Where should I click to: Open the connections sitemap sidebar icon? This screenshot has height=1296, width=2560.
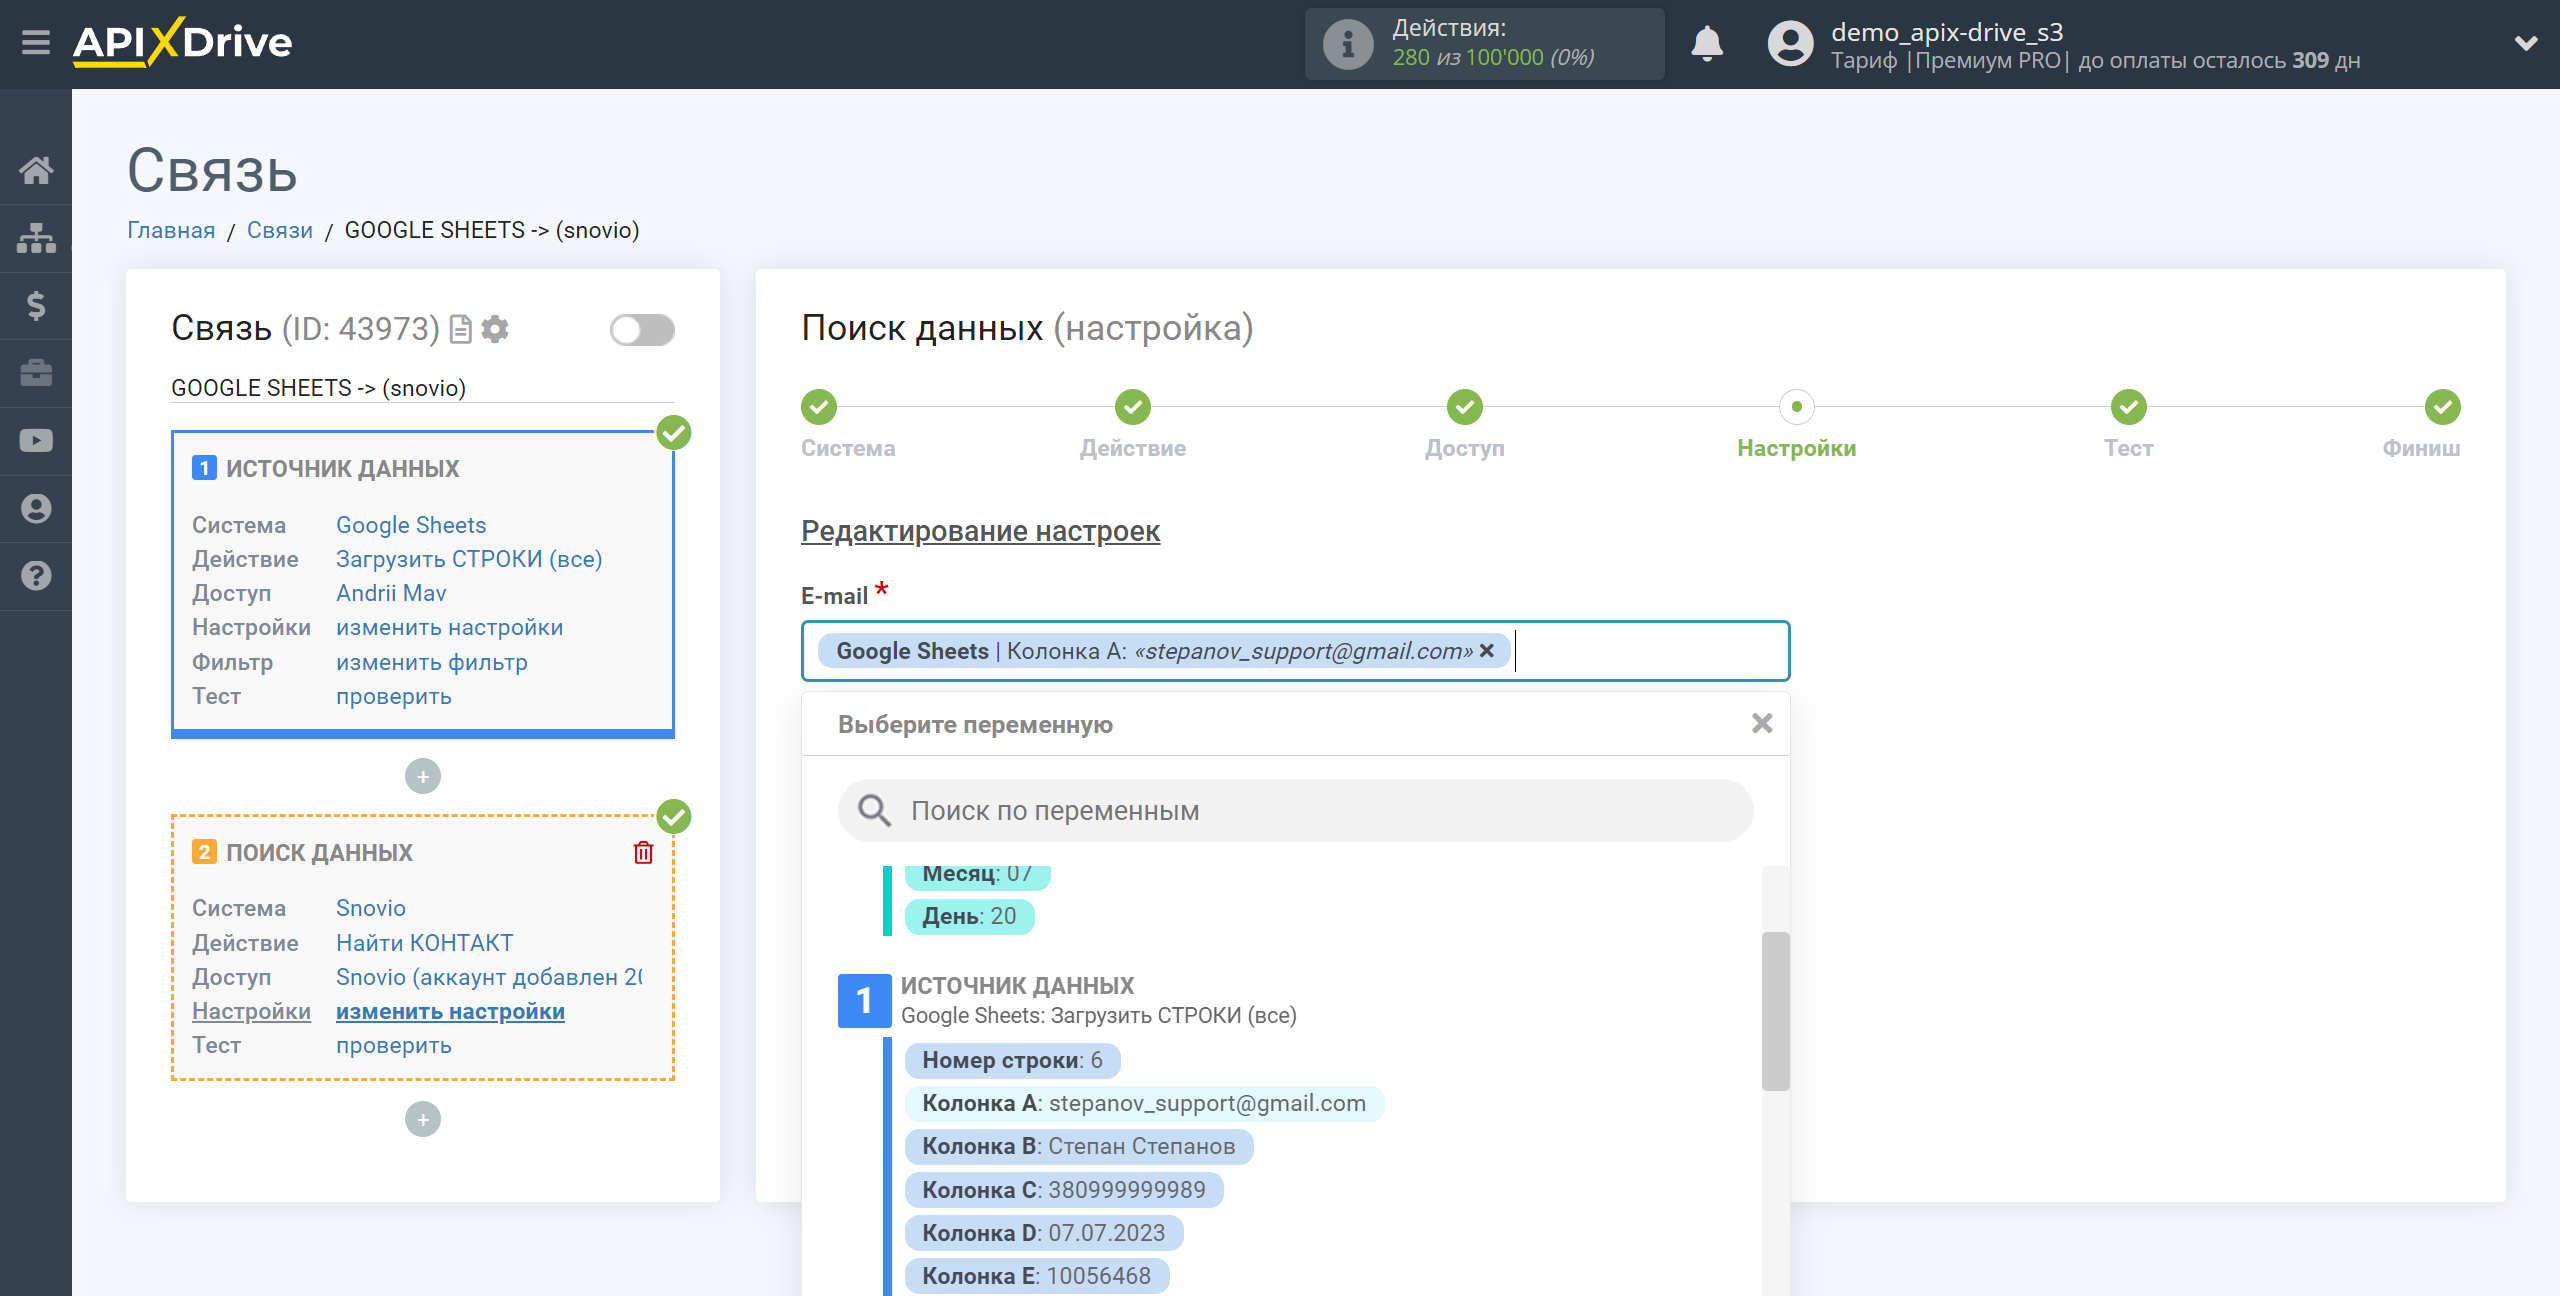[36, 238]
